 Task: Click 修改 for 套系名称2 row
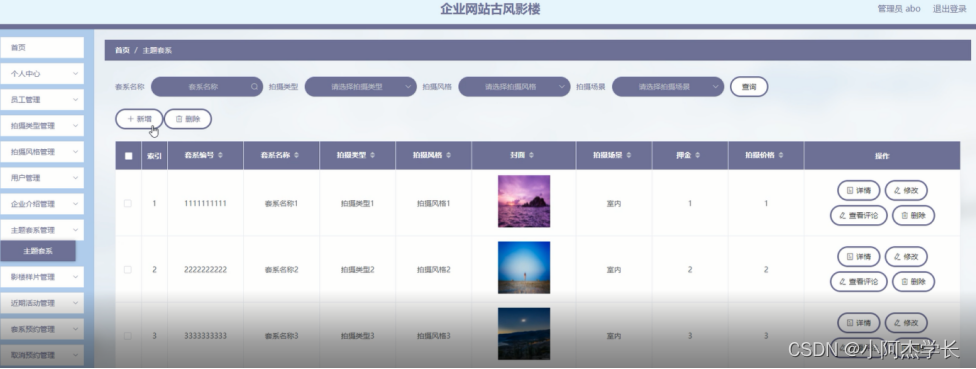pyautogui.click(x=906, y=256)
